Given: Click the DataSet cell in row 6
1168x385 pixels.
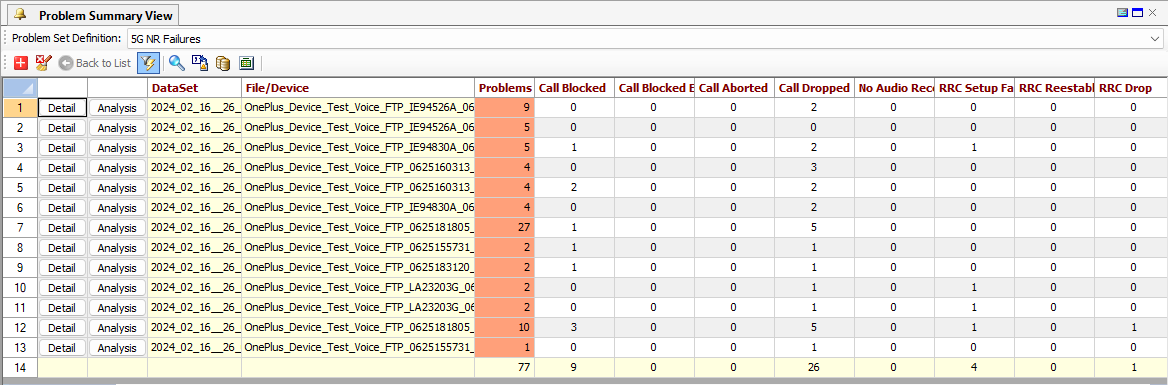Looking at the screenshot, I should pyautogui.click(x=194, y=208).
